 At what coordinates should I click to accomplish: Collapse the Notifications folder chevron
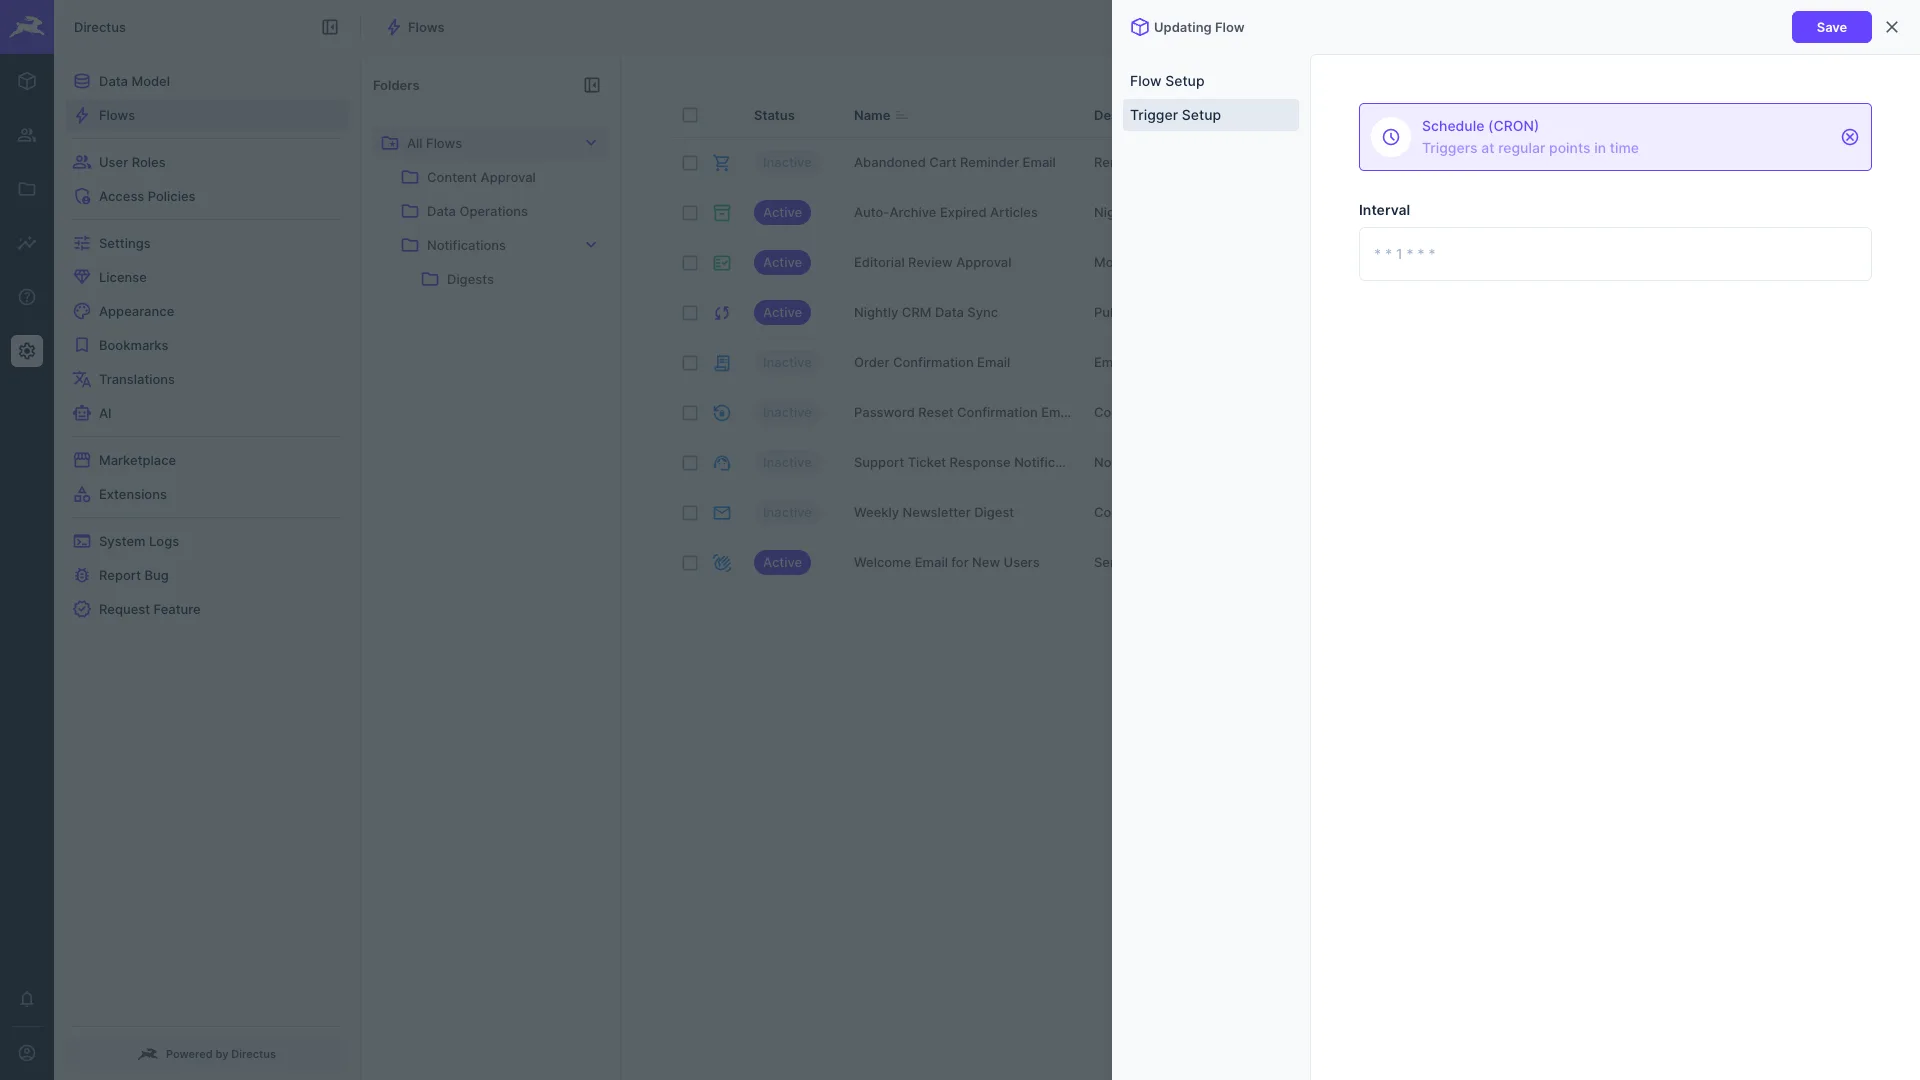[x=591, y=245]
